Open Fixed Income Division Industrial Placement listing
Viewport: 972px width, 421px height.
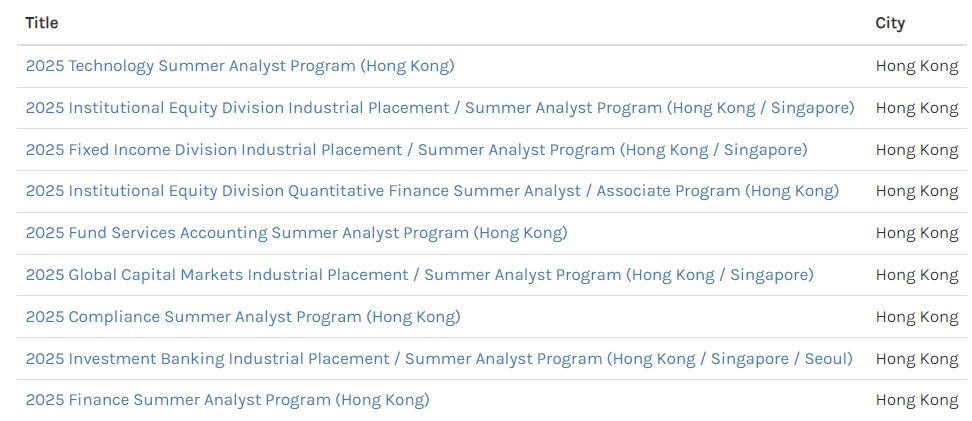[x=417, y=150]
